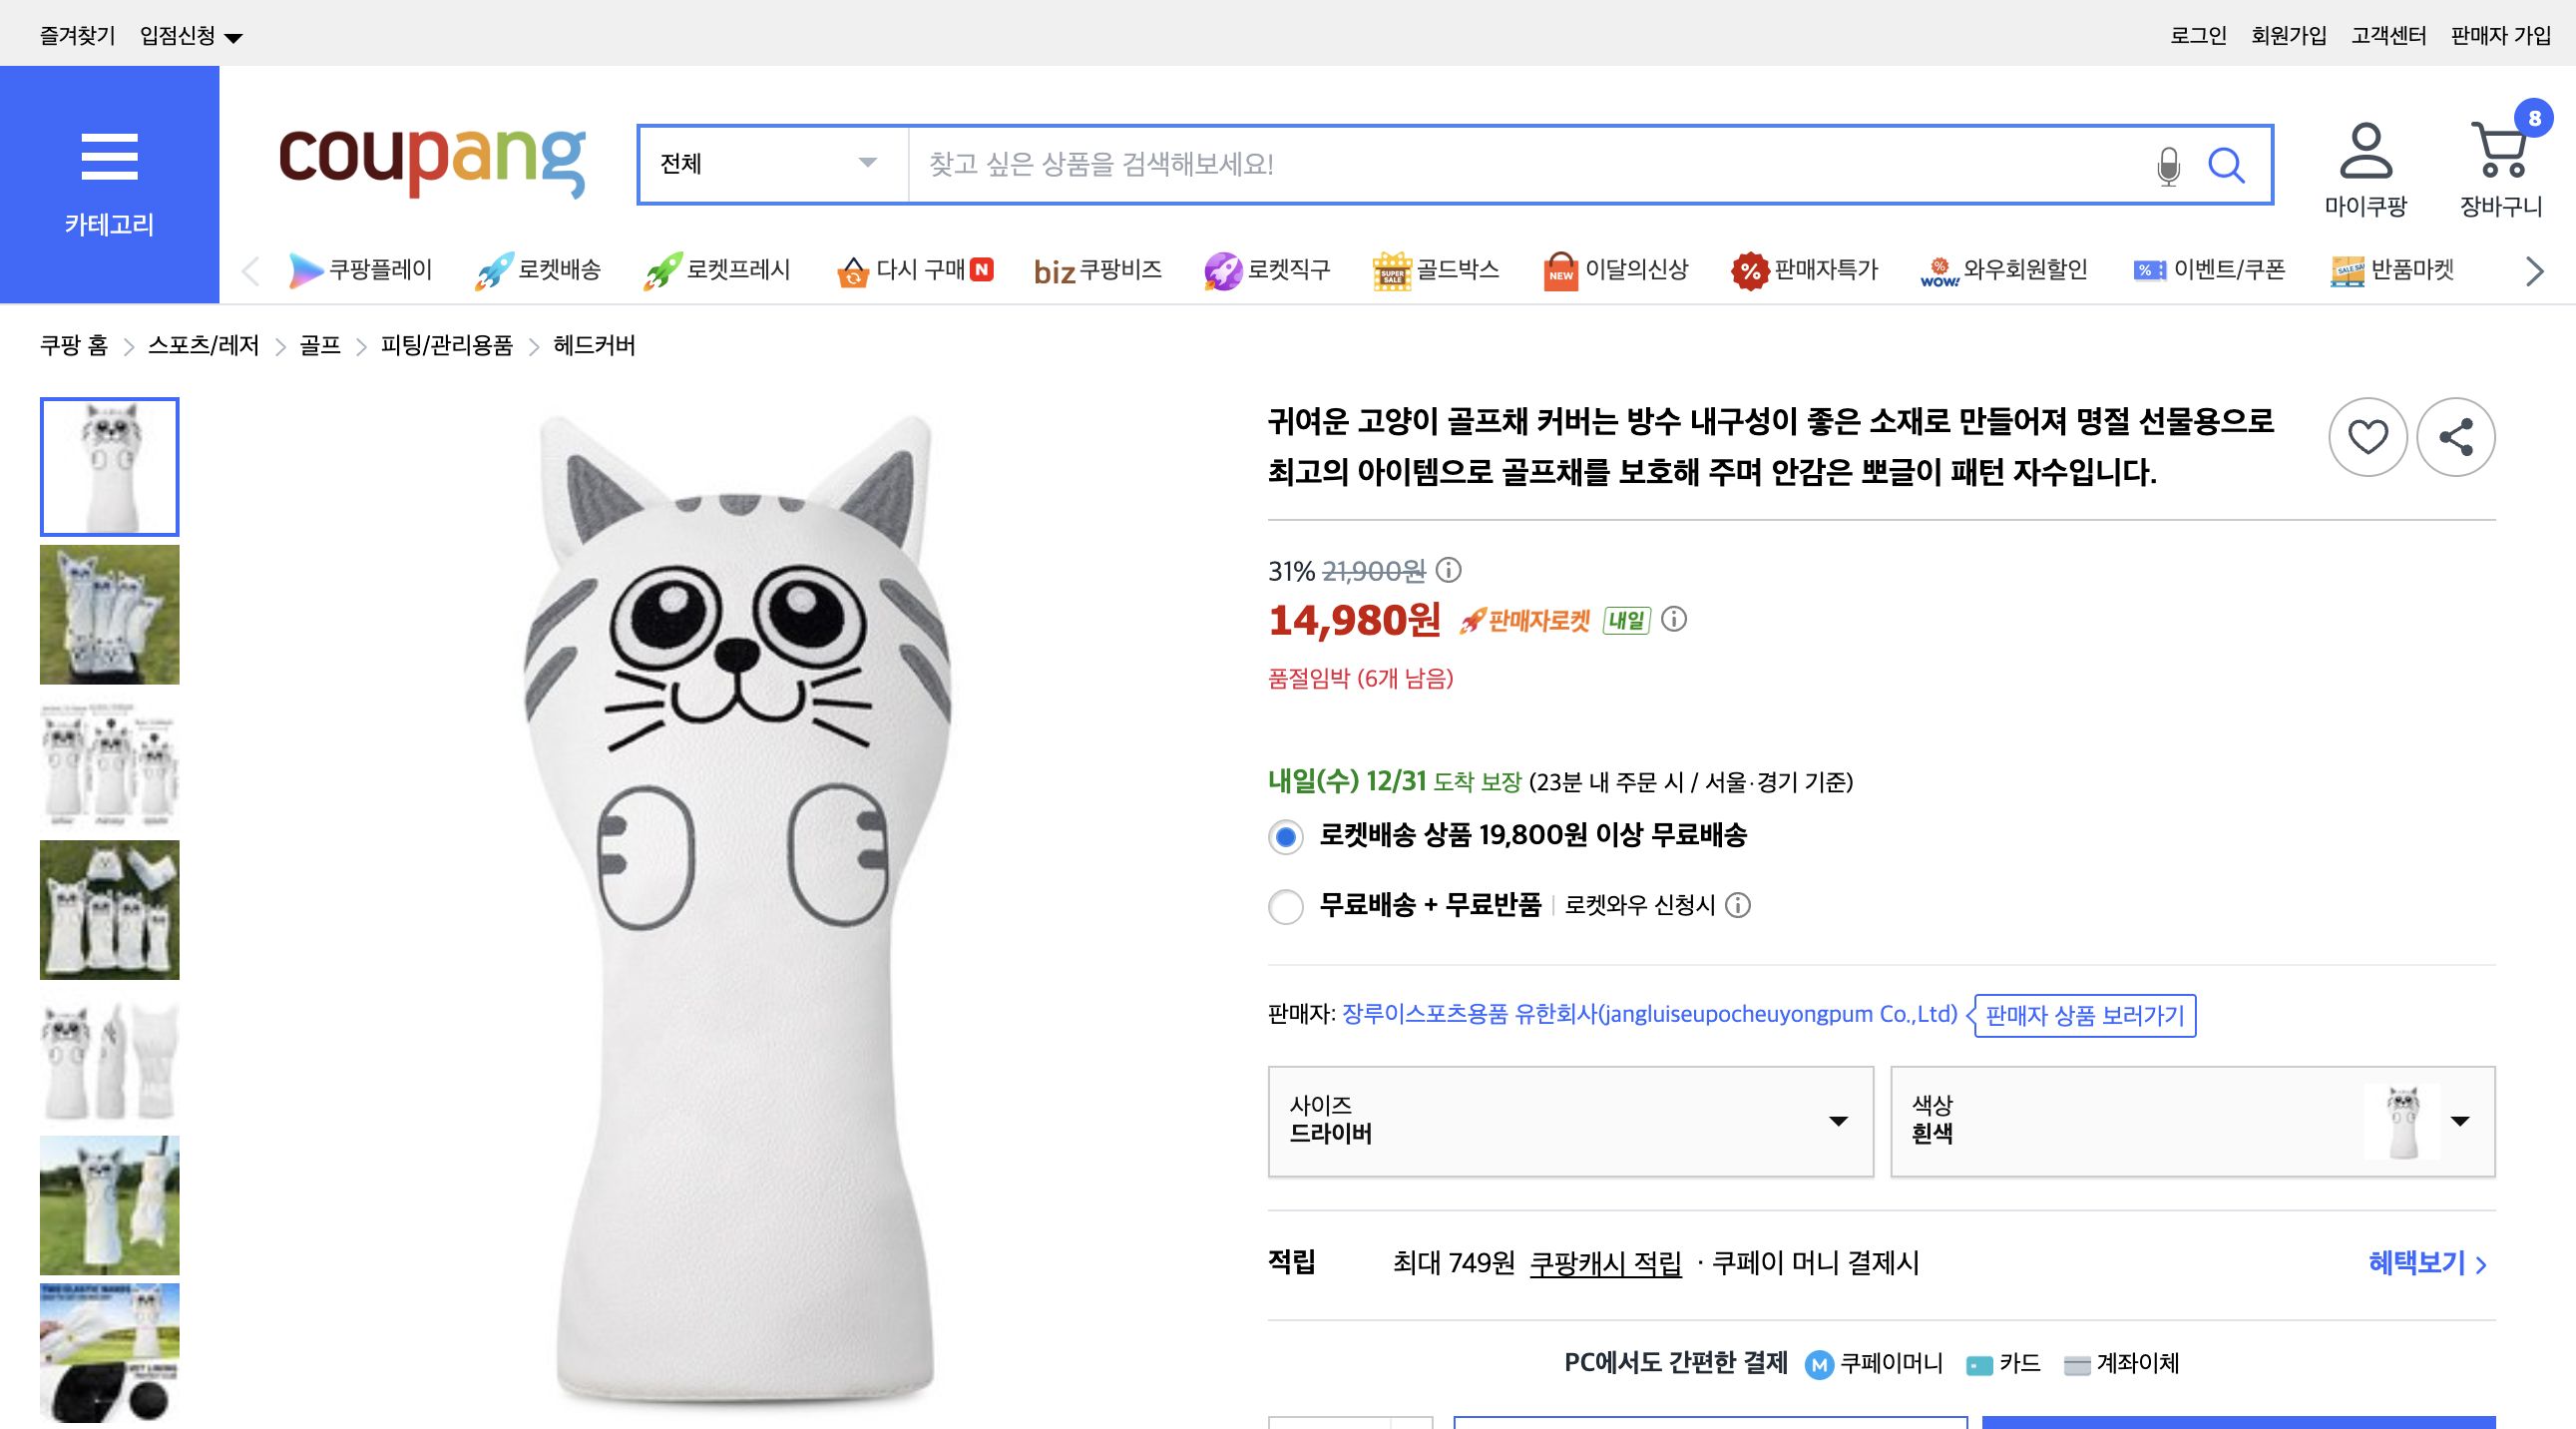Activate voice search microphone
2576x1429 pixels.
pyautogui.click(x=2166, y=165)
